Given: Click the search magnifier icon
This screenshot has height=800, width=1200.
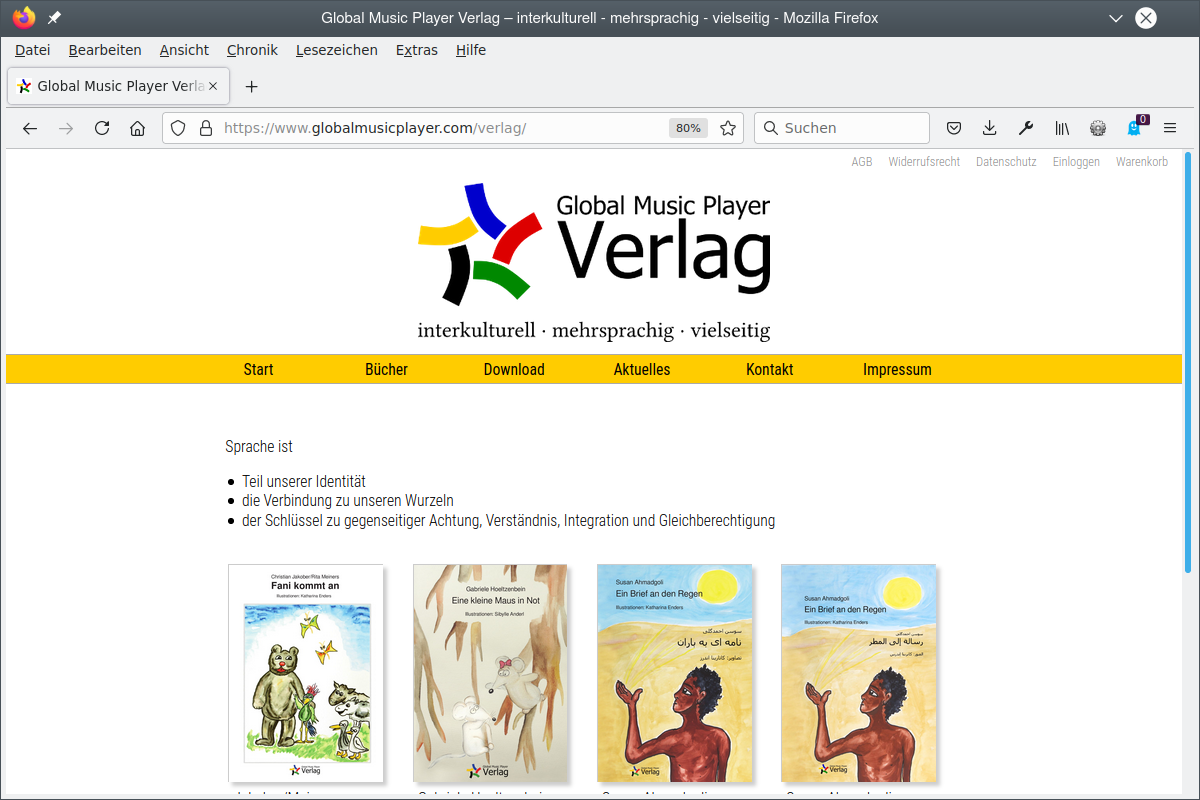Looking at the screenshot, I should coord(771,128).
